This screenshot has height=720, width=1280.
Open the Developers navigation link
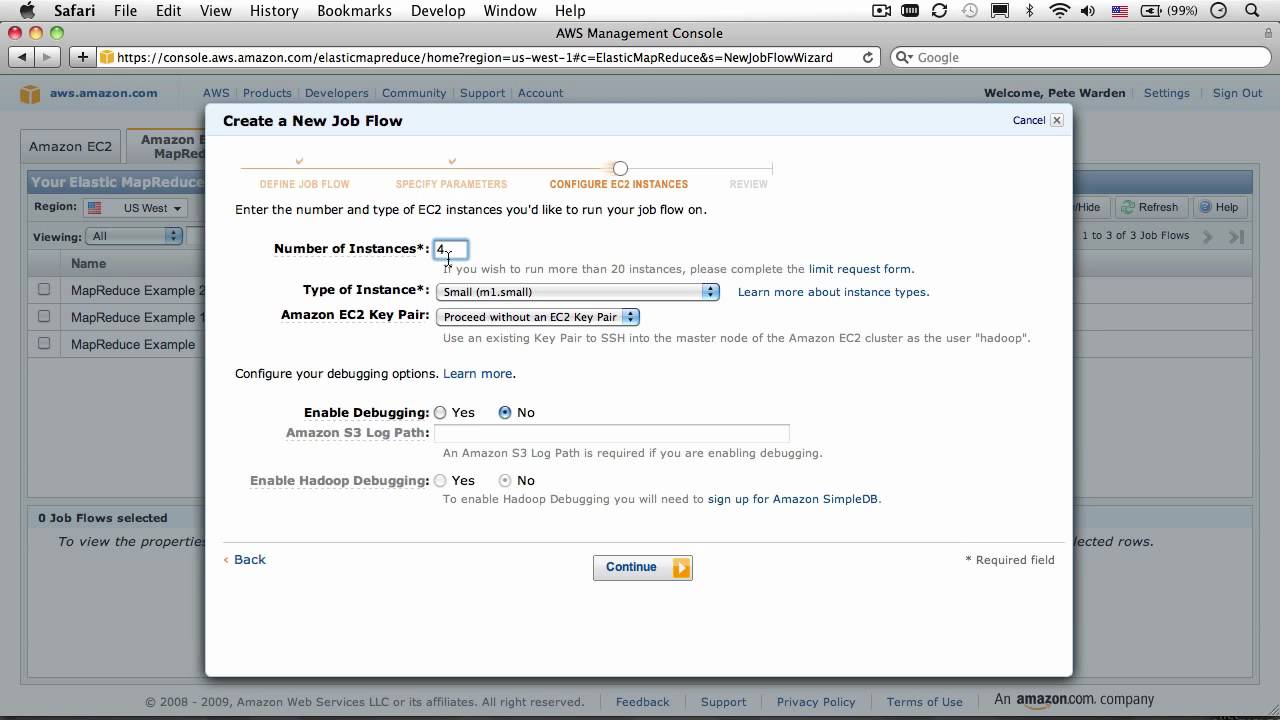[x=337, y=93]
